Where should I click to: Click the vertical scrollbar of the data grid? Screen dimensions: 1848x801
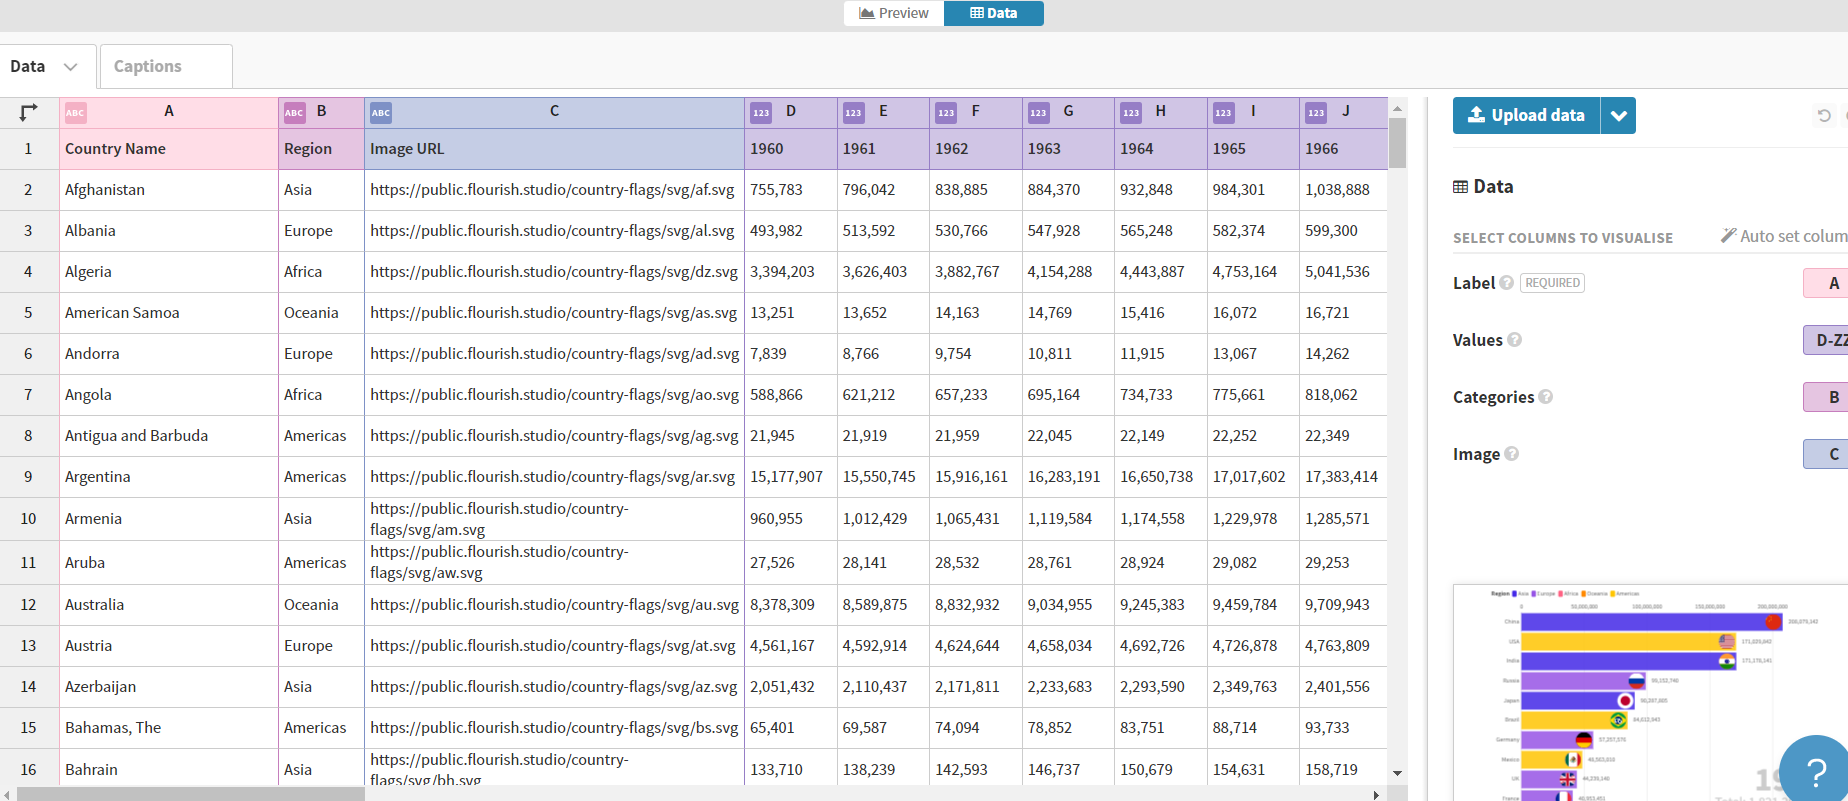[x=1397, y=143]
